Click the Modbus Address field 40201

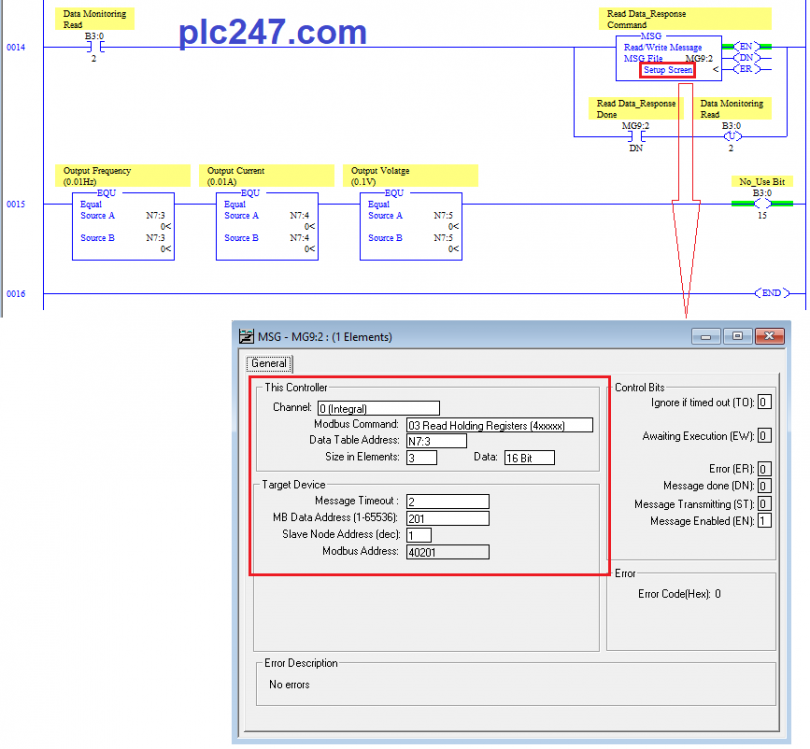447,552
